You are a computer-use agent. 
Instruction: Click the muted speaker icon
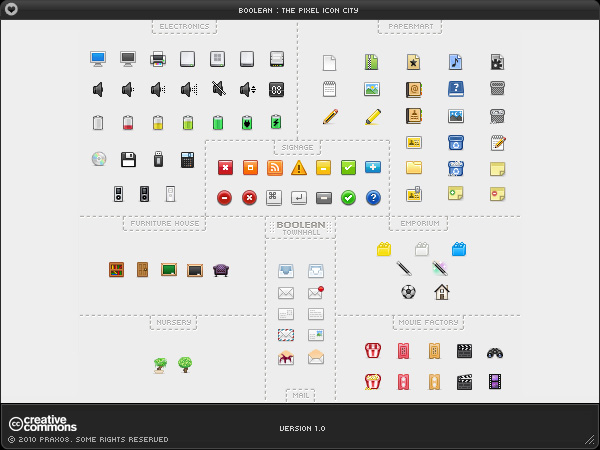tap(218, 90)
